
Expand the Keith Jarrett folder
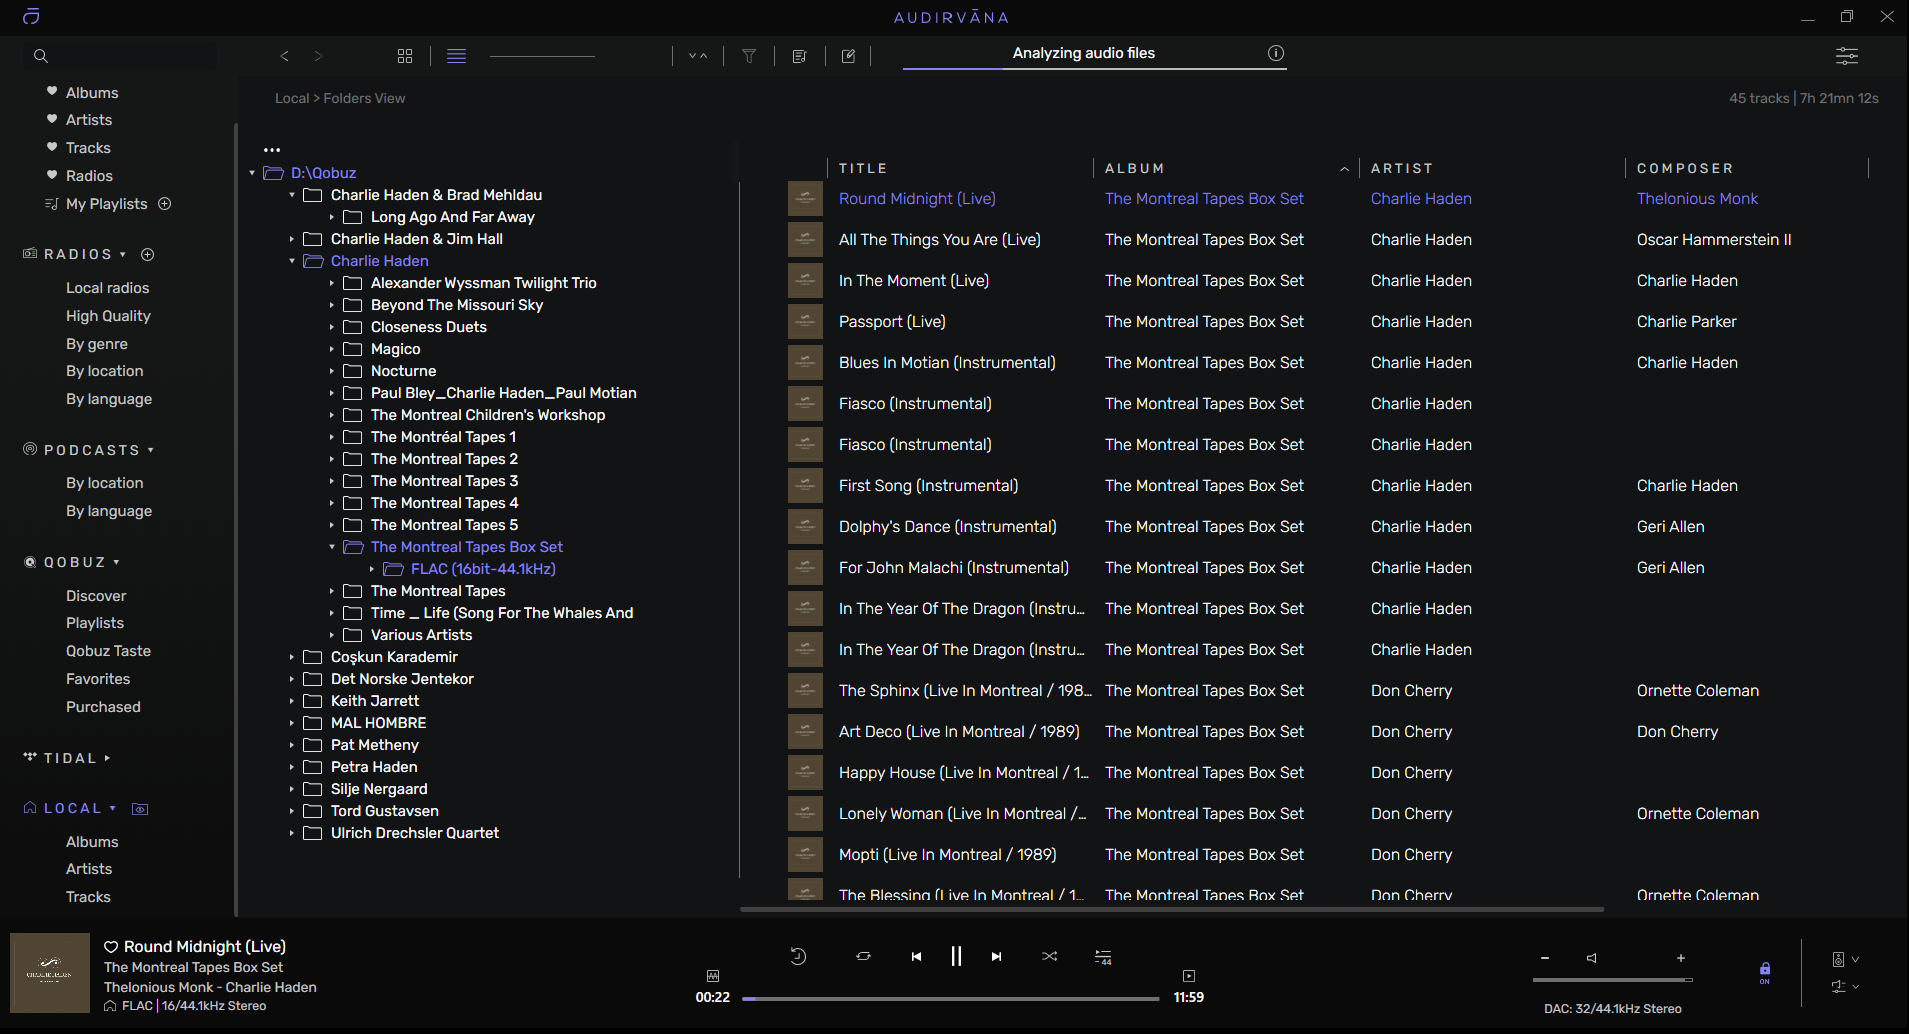(292, 701)
